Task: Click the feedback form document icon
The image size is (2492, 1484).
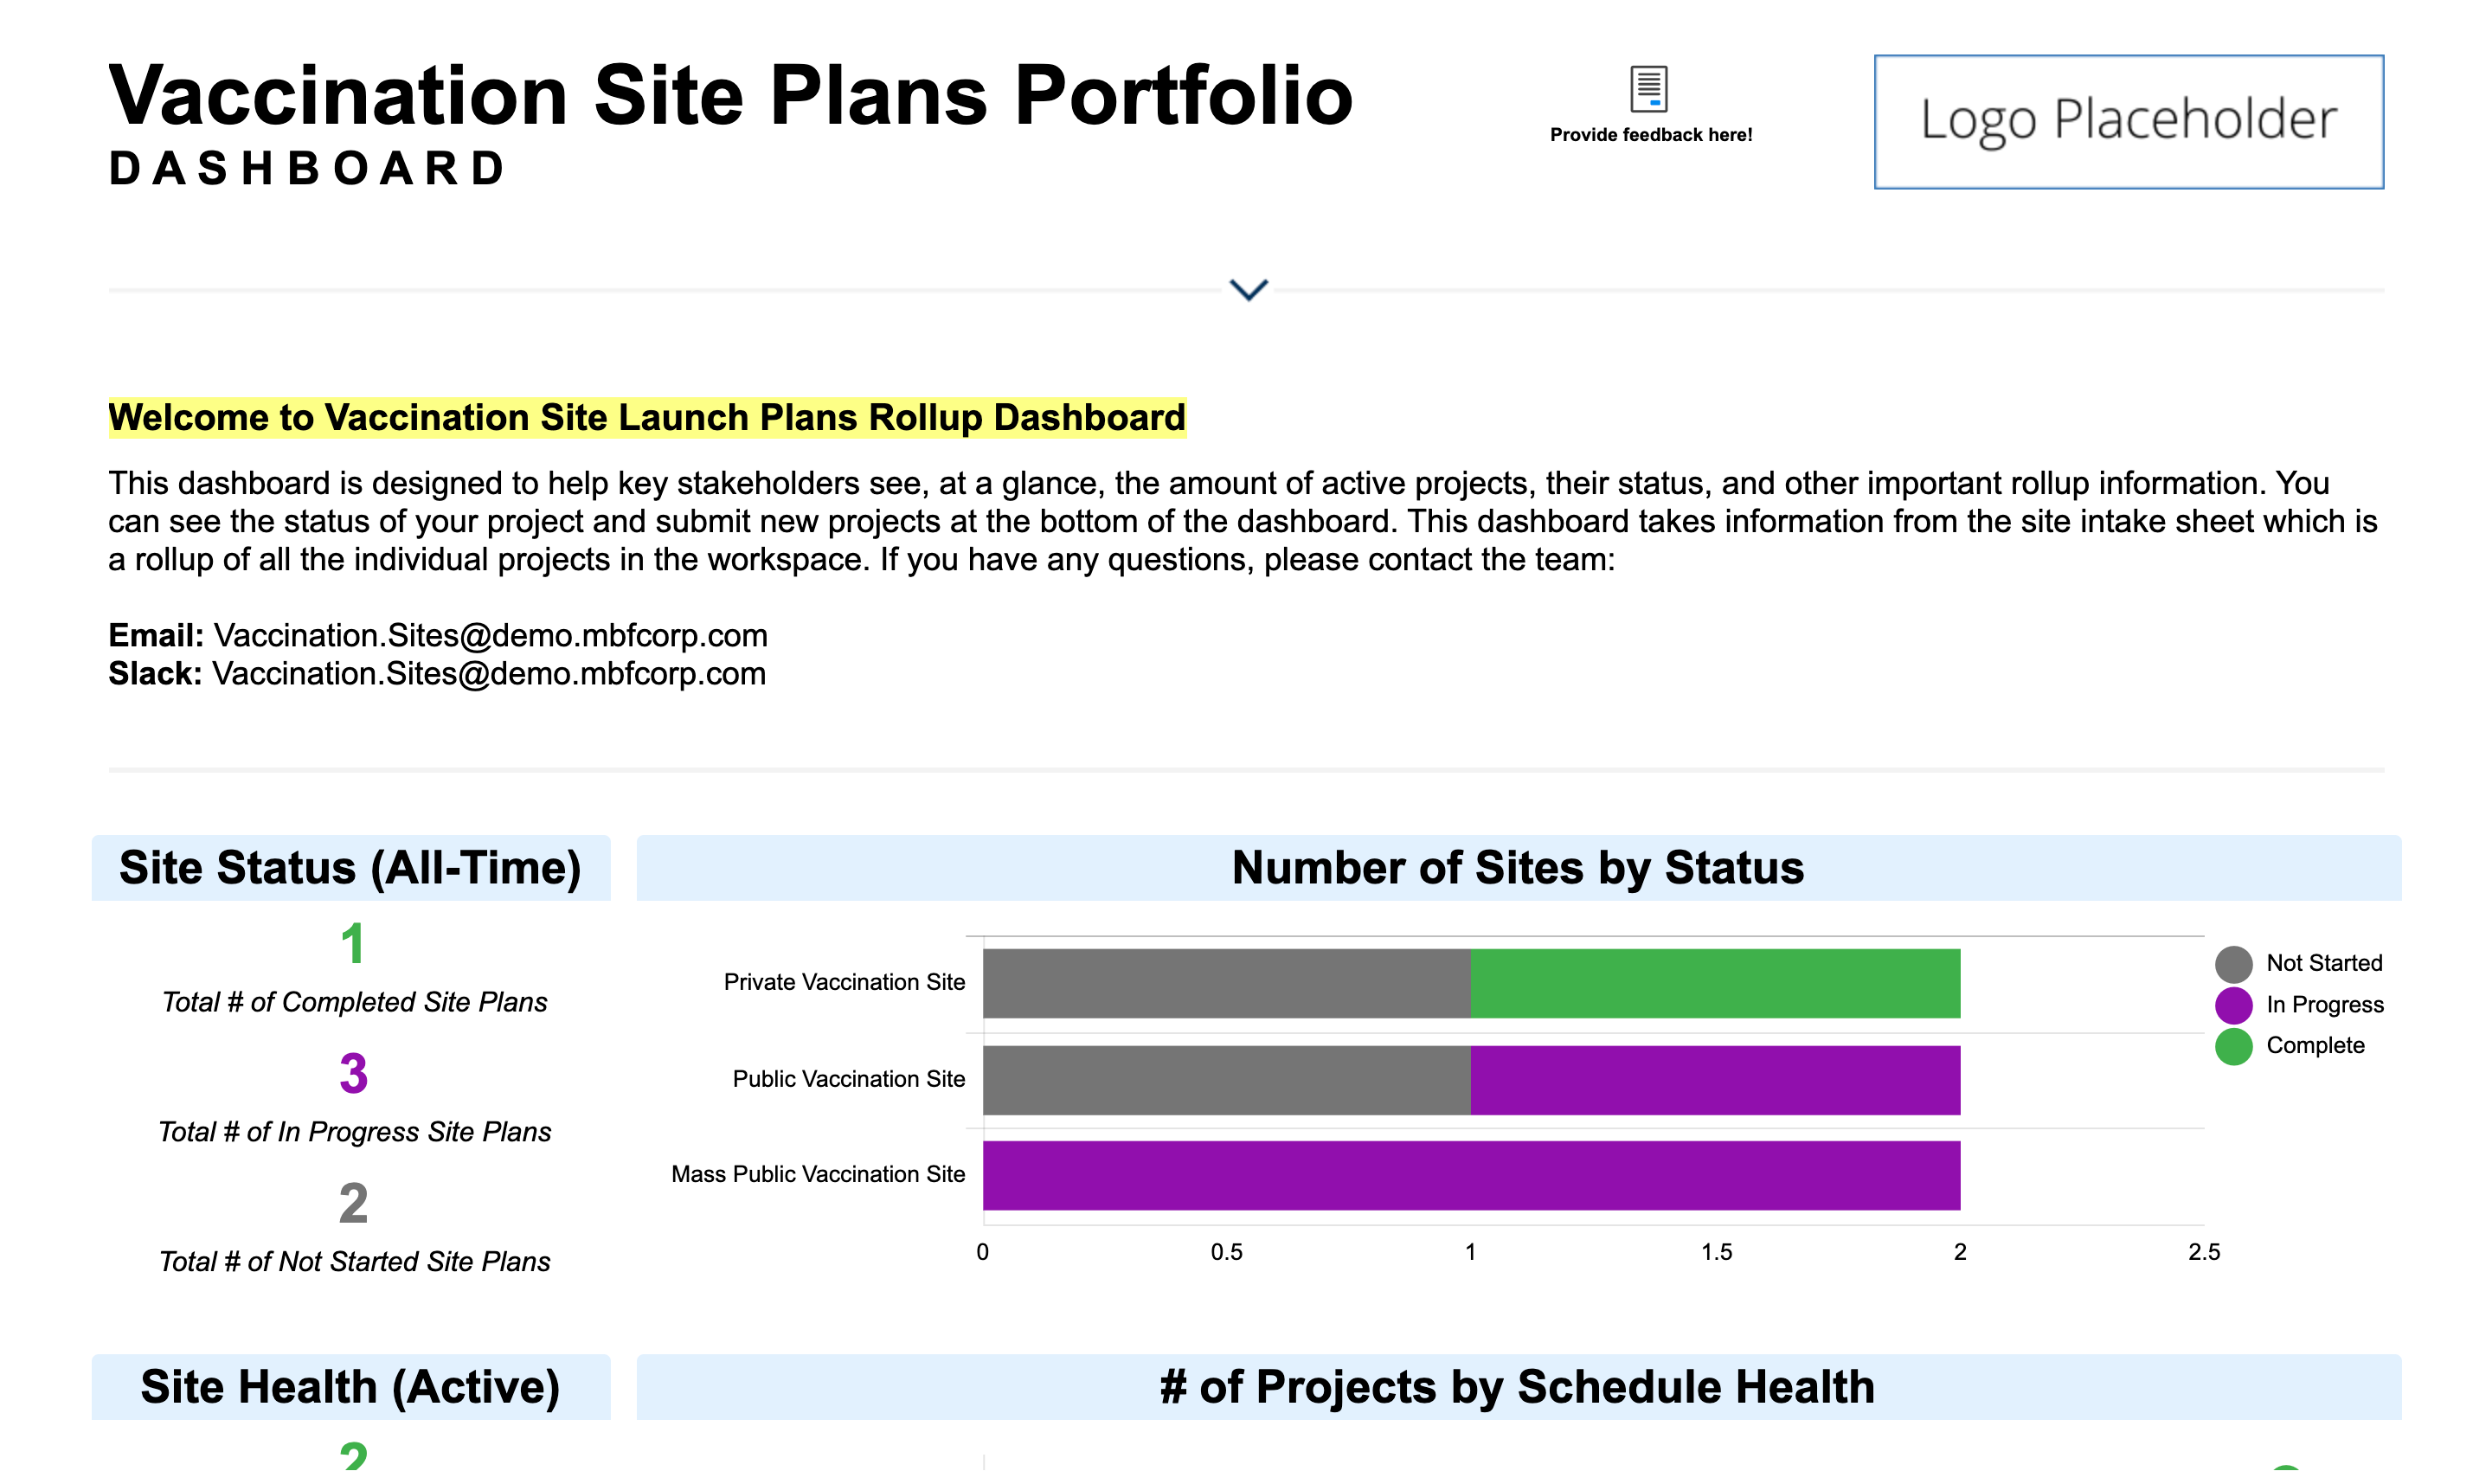Action: [x=1648, y=88]
